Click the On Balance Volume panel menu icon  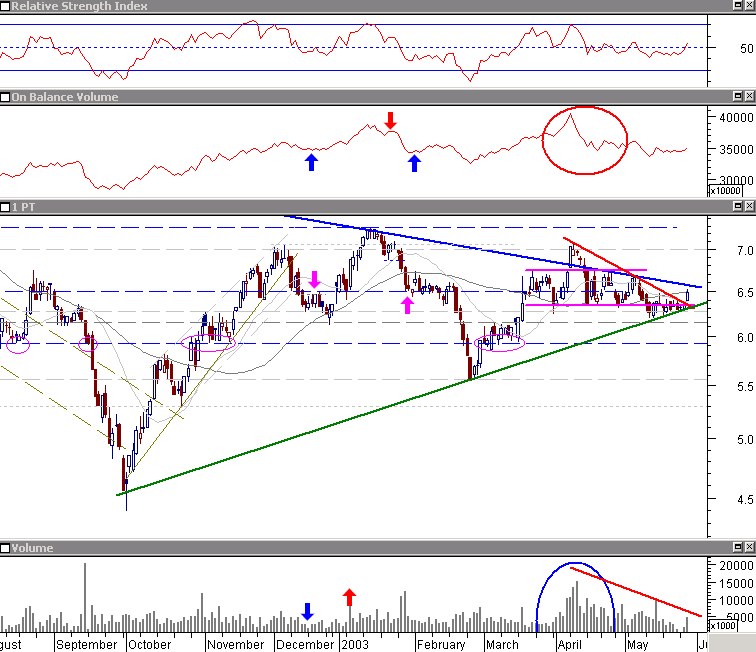5,97
